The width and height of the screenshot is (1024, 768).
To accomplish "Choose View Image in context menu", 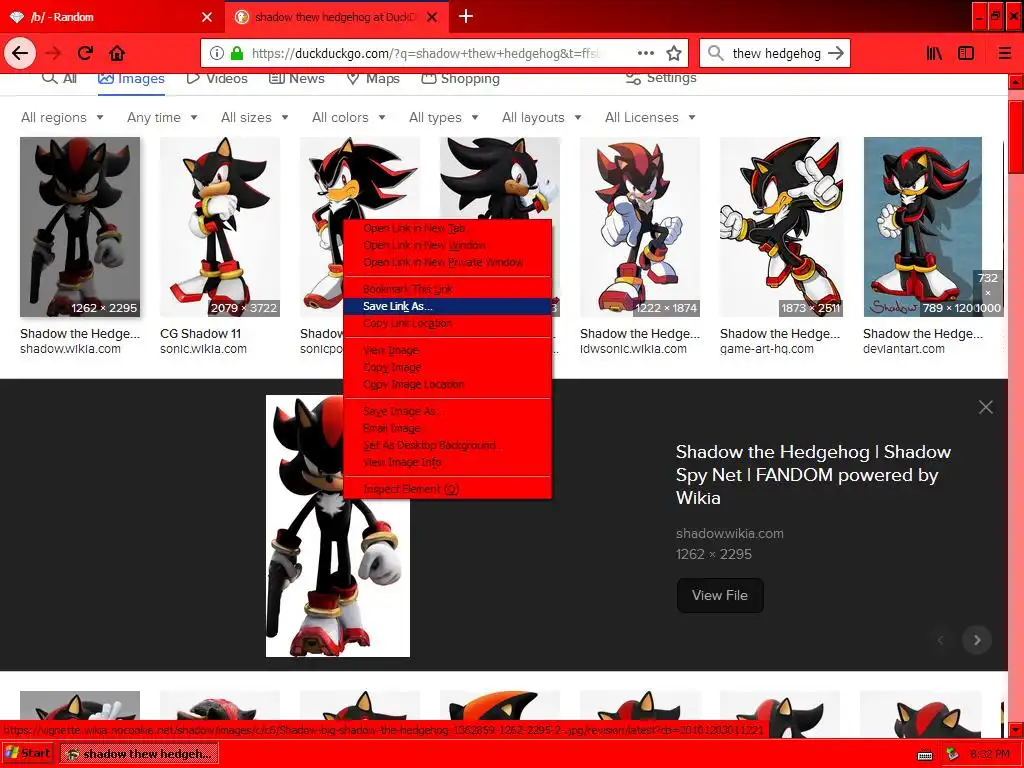I will tap(447, 350).
